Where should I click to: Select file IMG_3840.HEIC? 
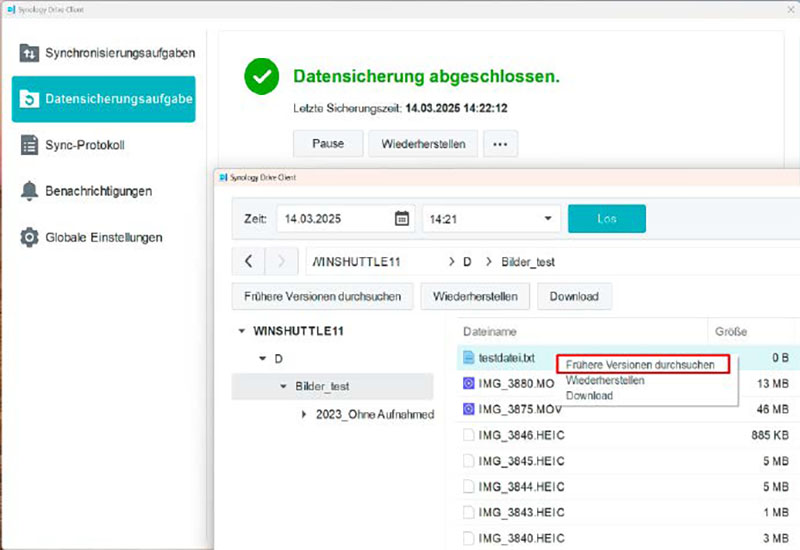[x=521, y=538]
